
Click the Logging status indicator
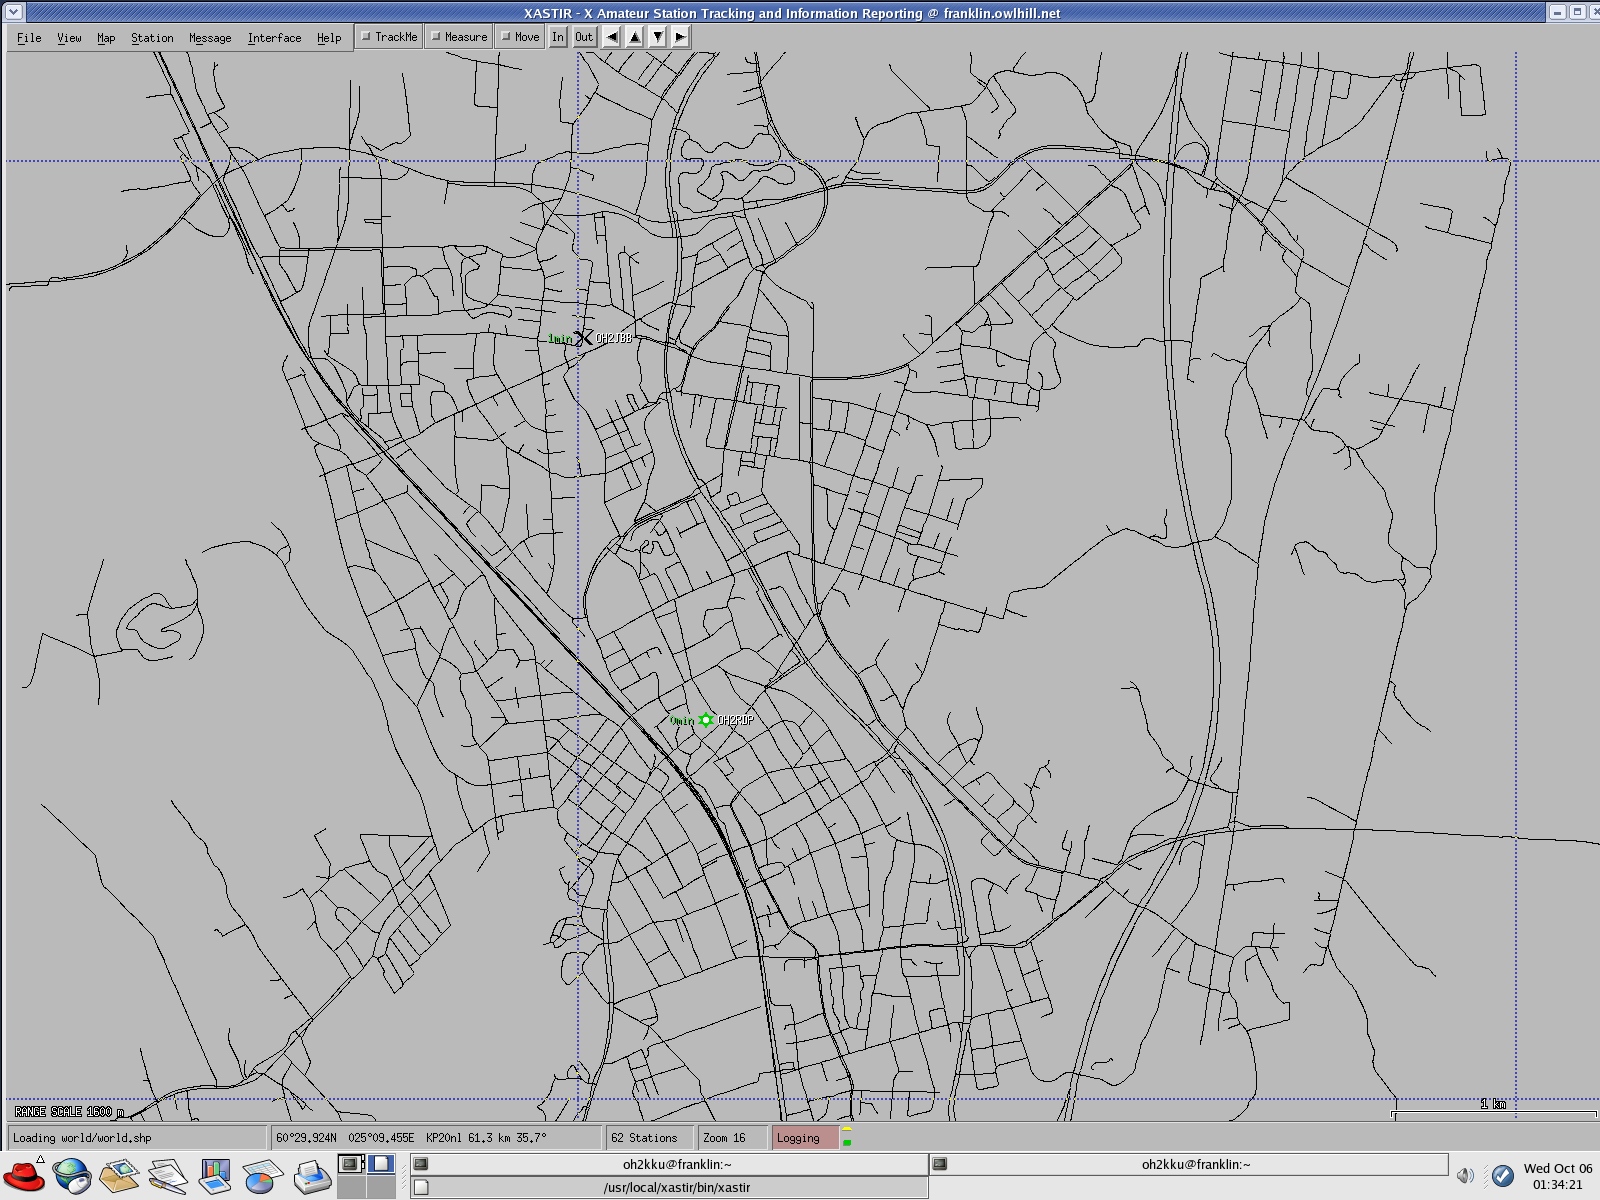click(805, 1138)
